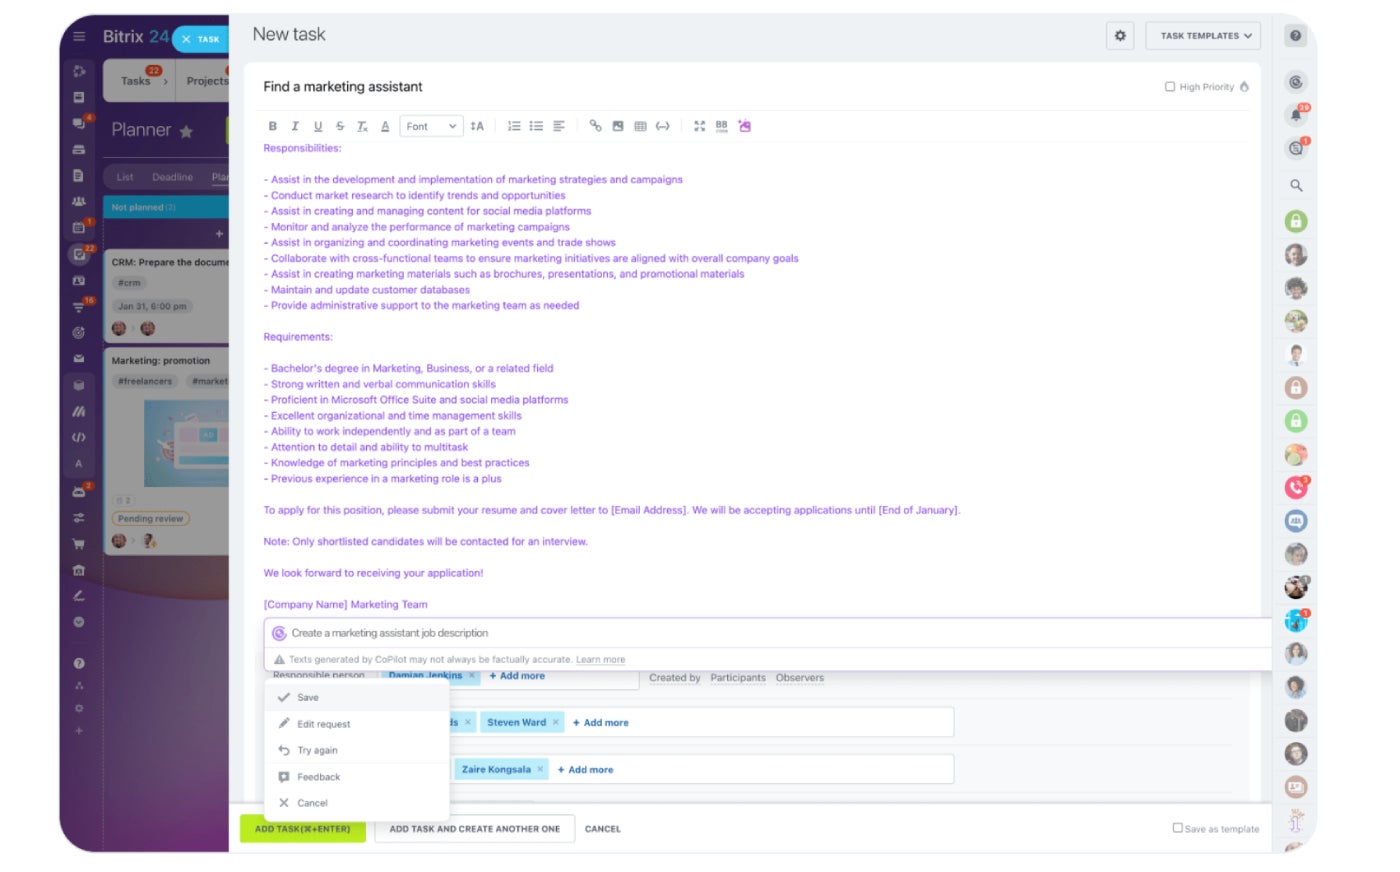Choose Edit request in the CoPilot menu
Screen dimensions: 1400x872
pos(357,724)
